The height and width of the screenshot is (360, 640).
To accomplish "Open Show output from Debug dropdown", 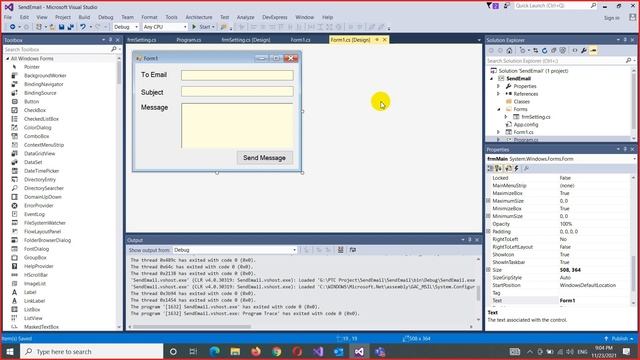I will click(x=235, y=250).
